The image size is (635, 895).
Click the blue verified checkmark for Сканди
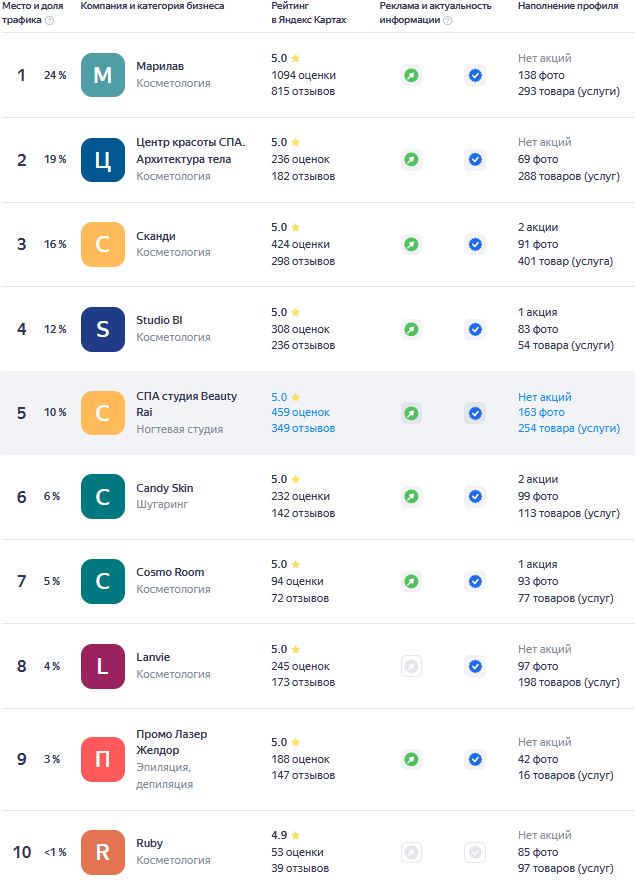point(475,244)
